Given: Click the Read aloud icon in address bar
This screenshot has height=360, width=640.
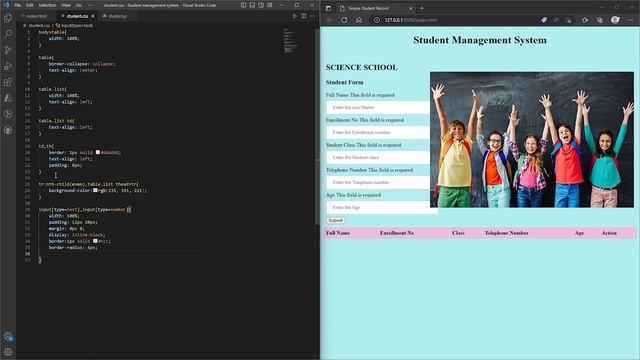Looking at the screenshot, I should coord(556,20).
